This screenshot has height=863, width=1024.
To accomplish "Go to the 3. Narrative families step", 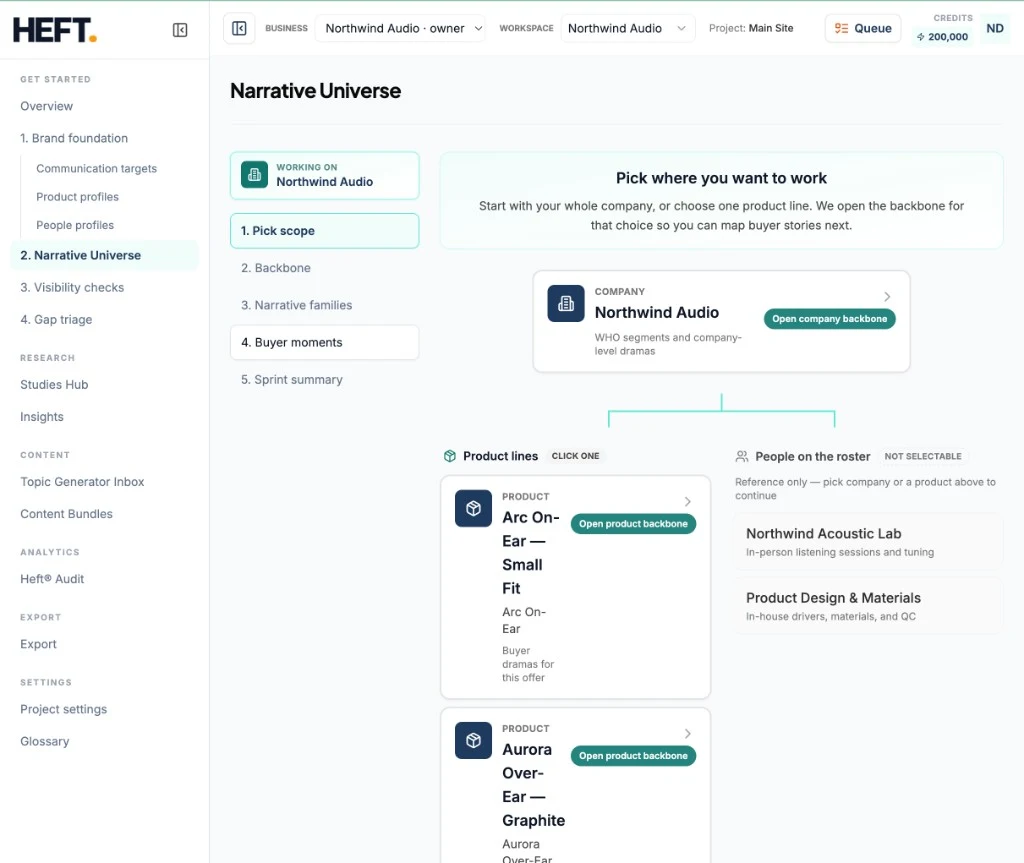I will pos(325,305).
